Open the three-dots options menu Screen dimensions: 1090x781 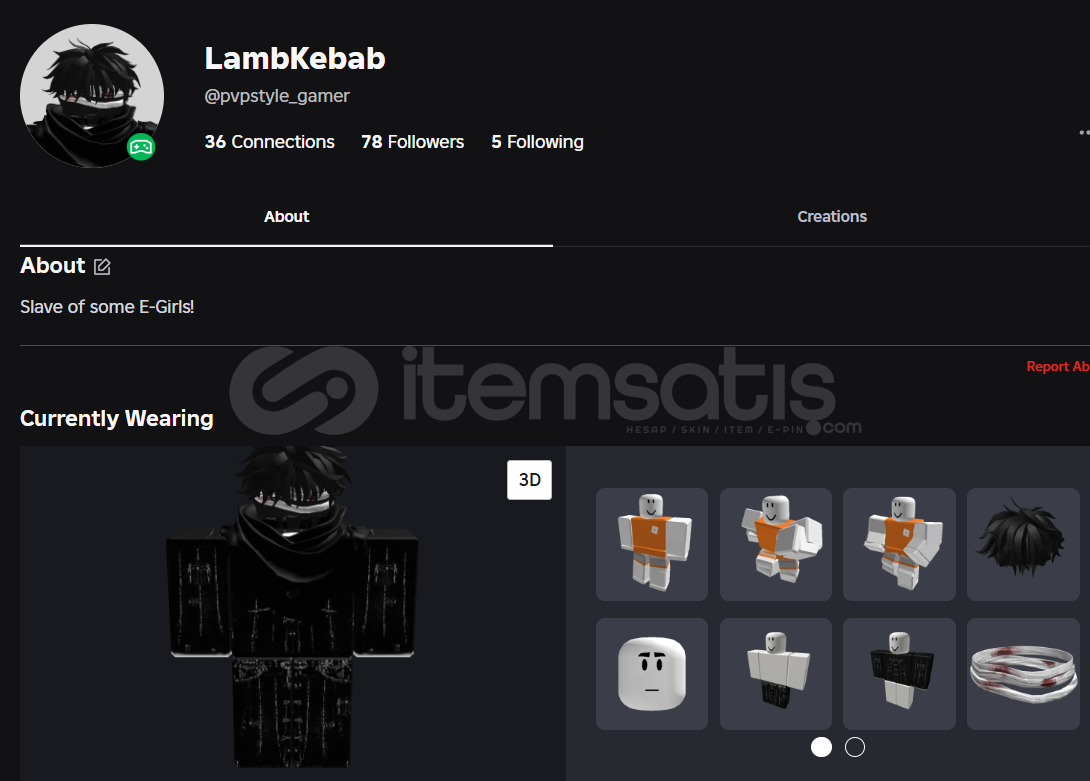tap(1084, 132)
